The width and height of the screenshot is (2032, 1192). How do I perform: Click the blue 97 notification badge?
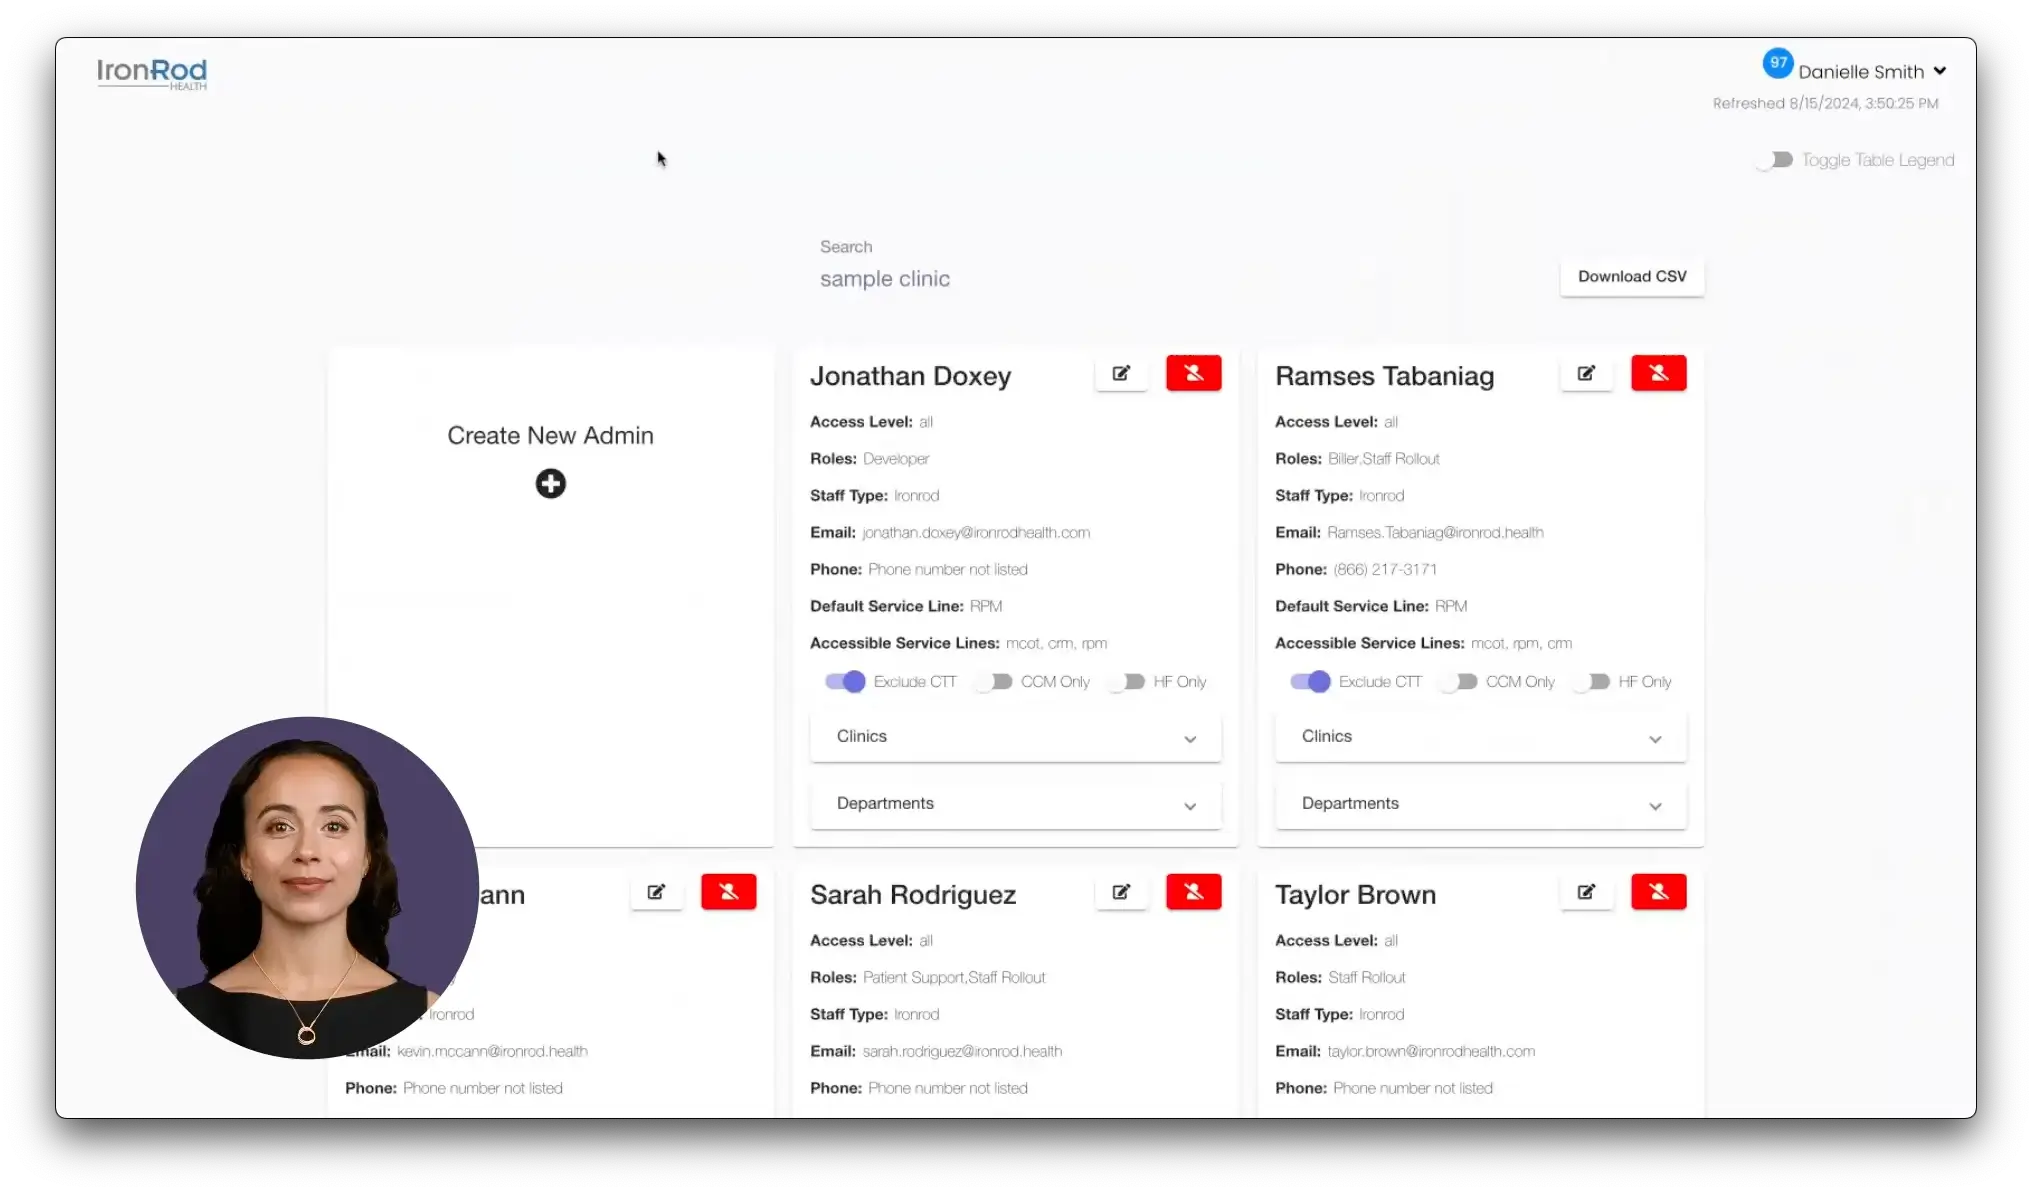[x=1777, y=63]
